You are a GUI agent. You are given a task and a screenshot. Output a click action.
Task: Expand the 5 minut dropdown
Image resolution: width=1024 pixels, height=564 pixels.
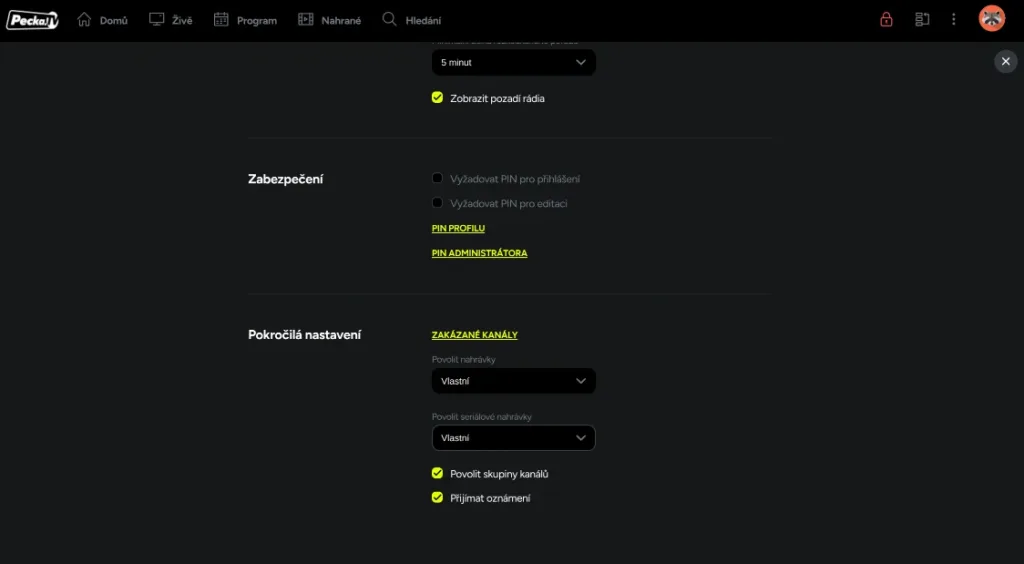tap(513, 62)
